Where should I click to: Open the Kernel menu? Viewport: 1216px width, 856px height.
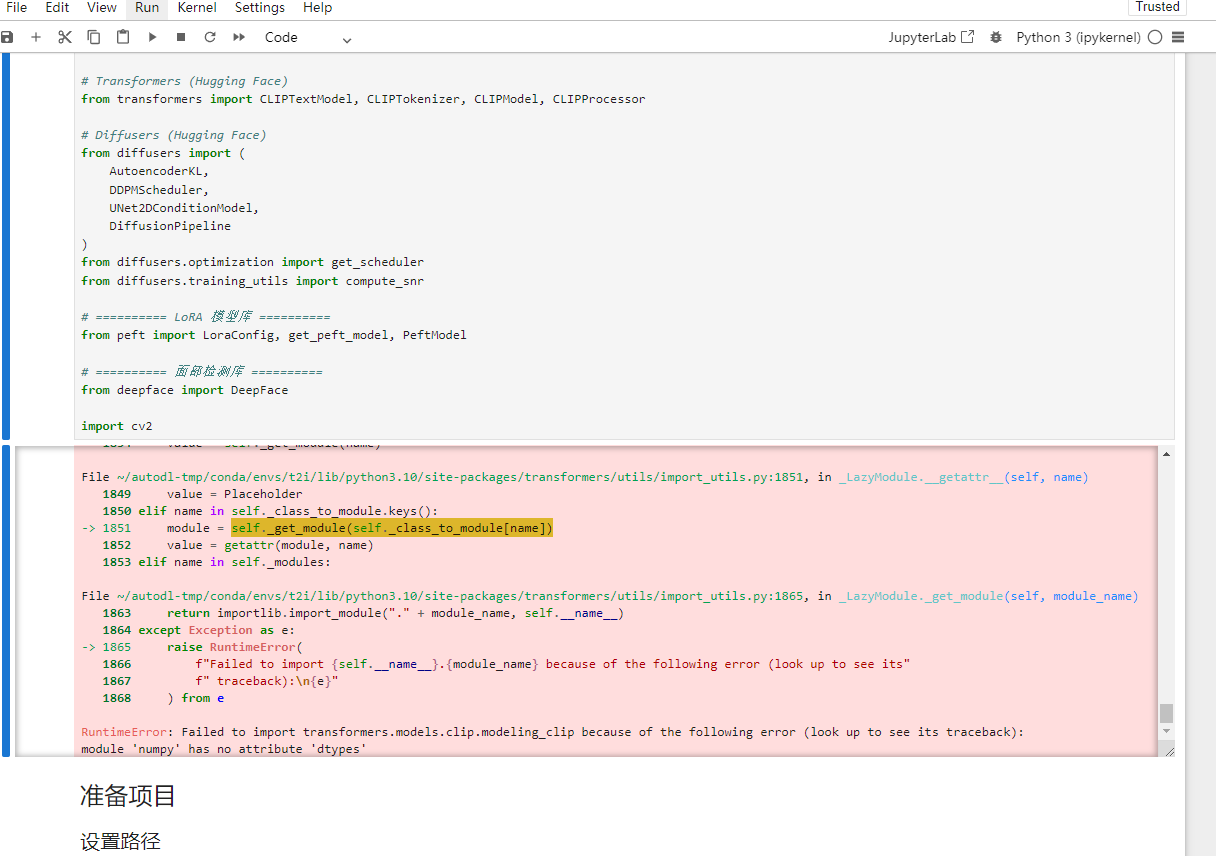(197, 8)
